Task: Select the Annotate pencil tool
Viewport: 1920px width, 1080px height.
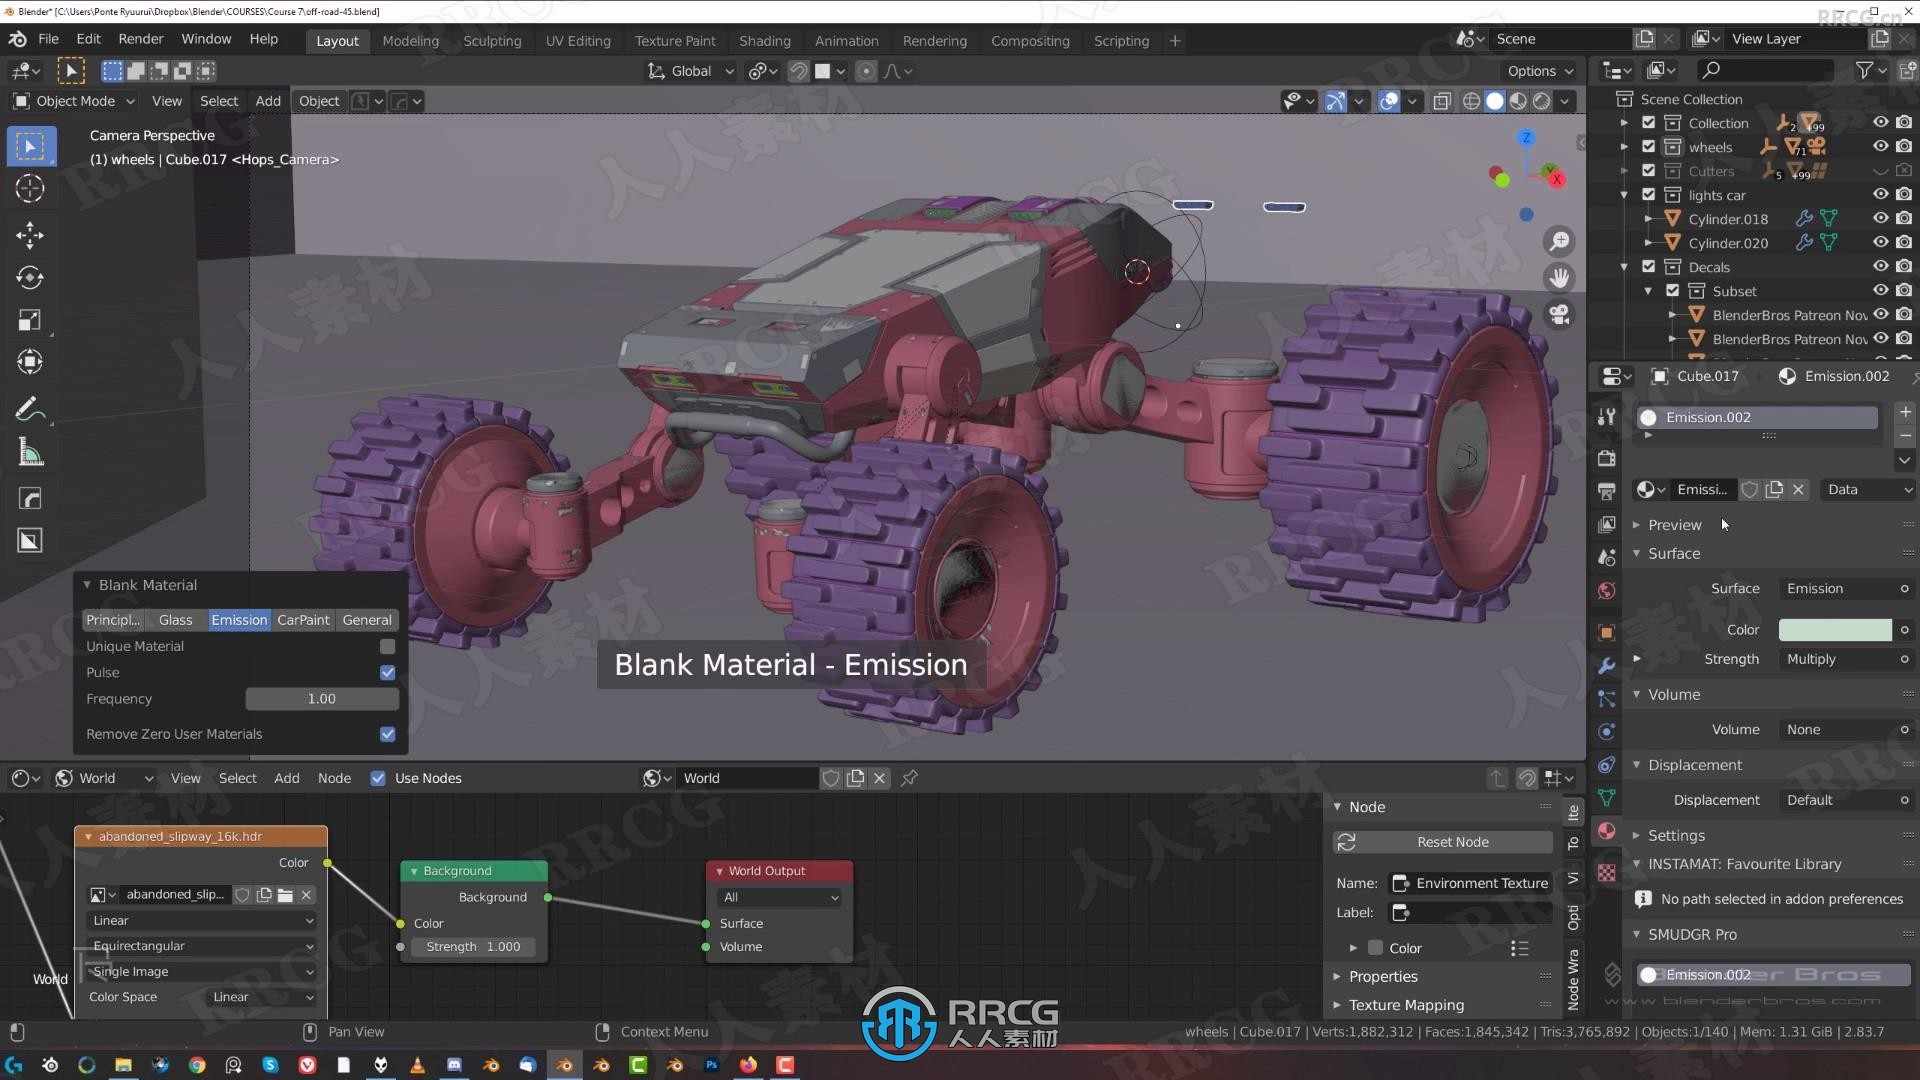Action: click(x=30, y=410)
